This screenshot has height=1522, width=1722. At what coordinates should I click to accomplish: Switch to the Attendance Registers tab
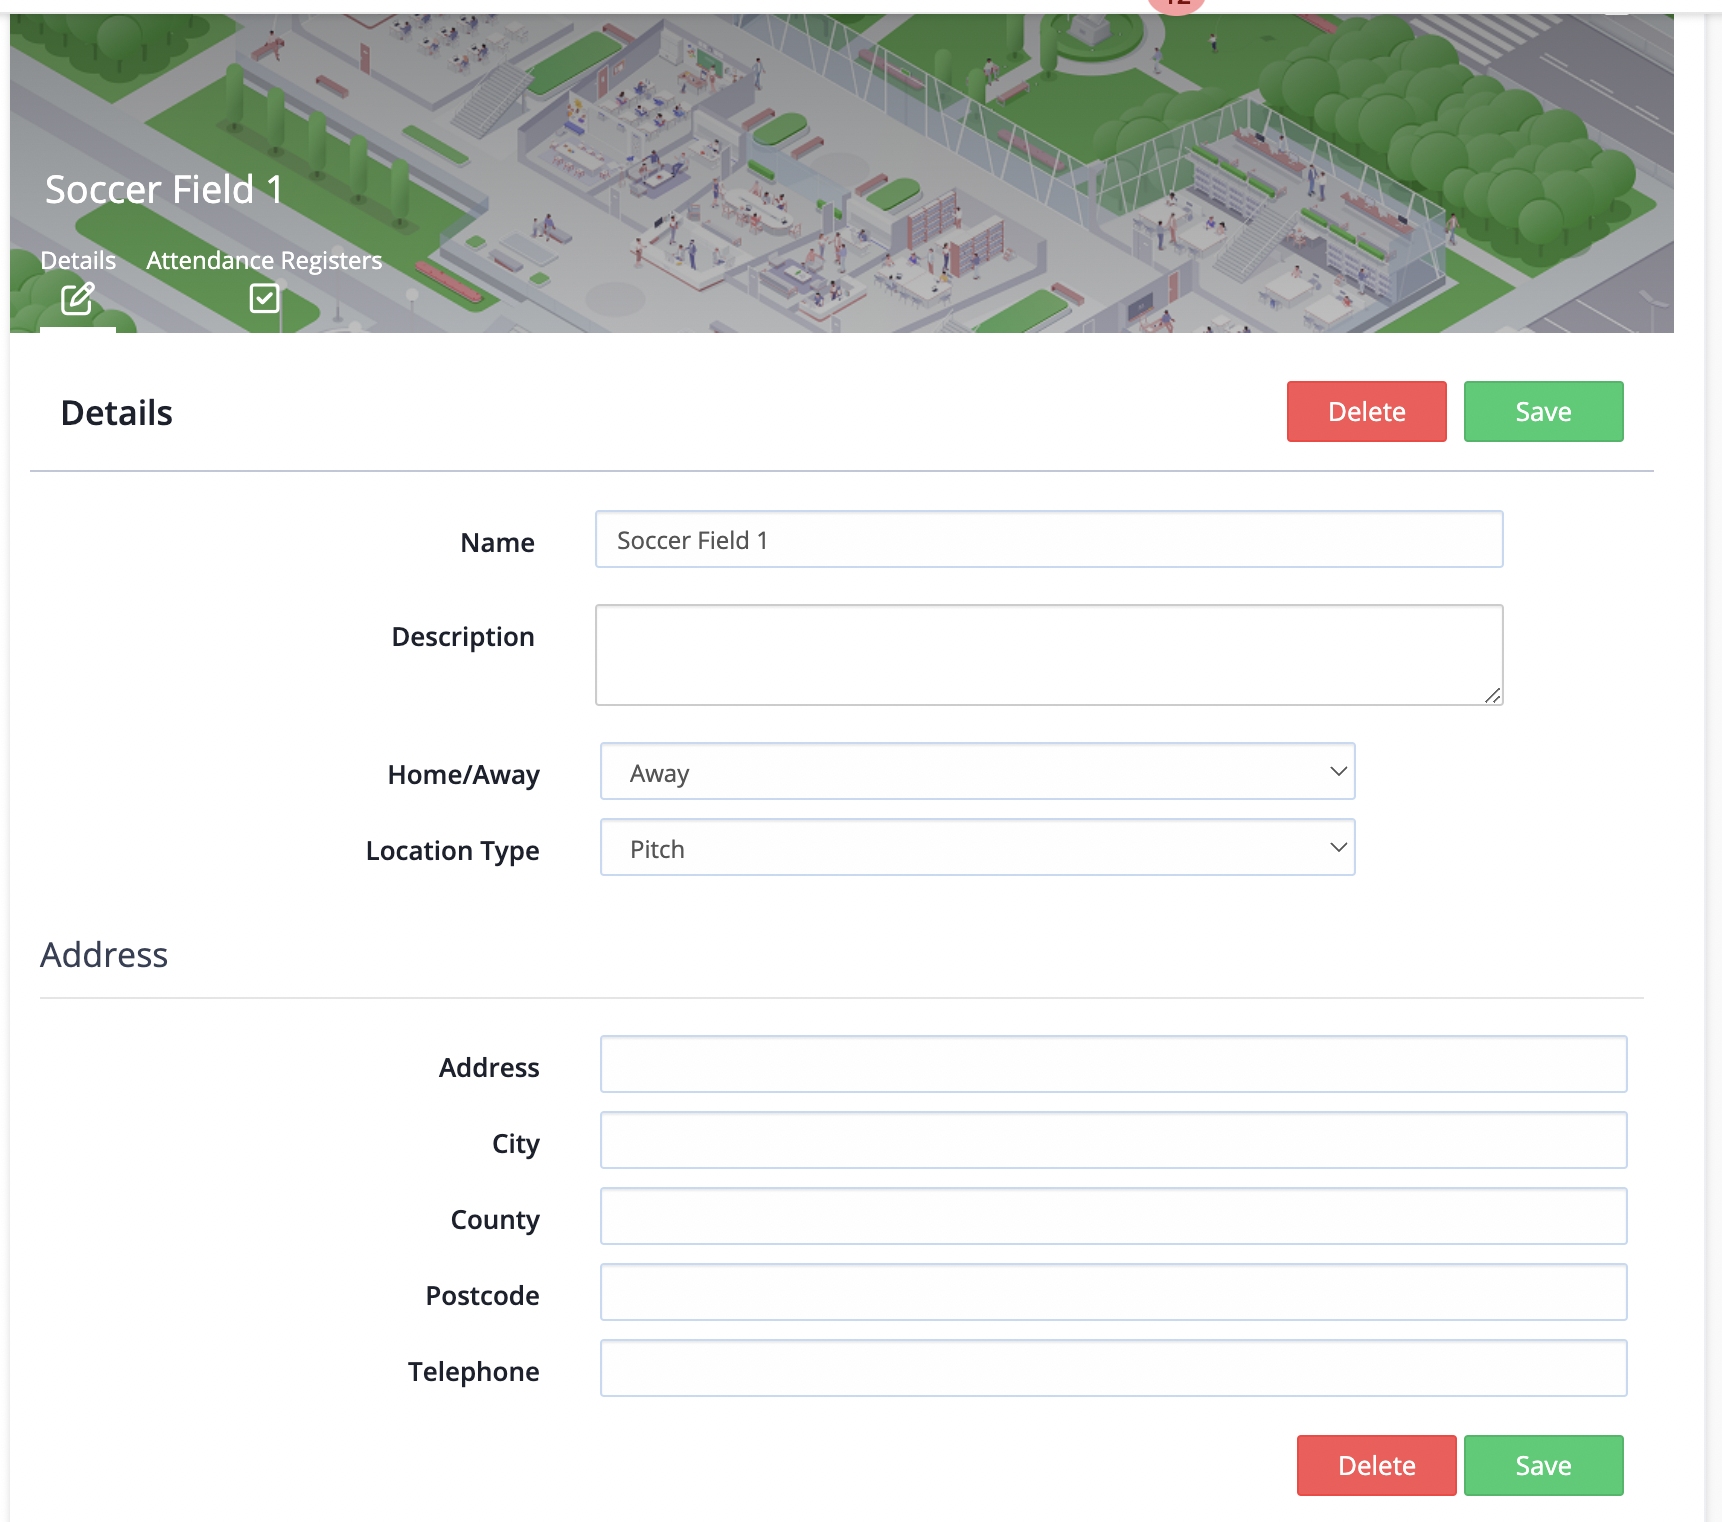coord(264,261)
